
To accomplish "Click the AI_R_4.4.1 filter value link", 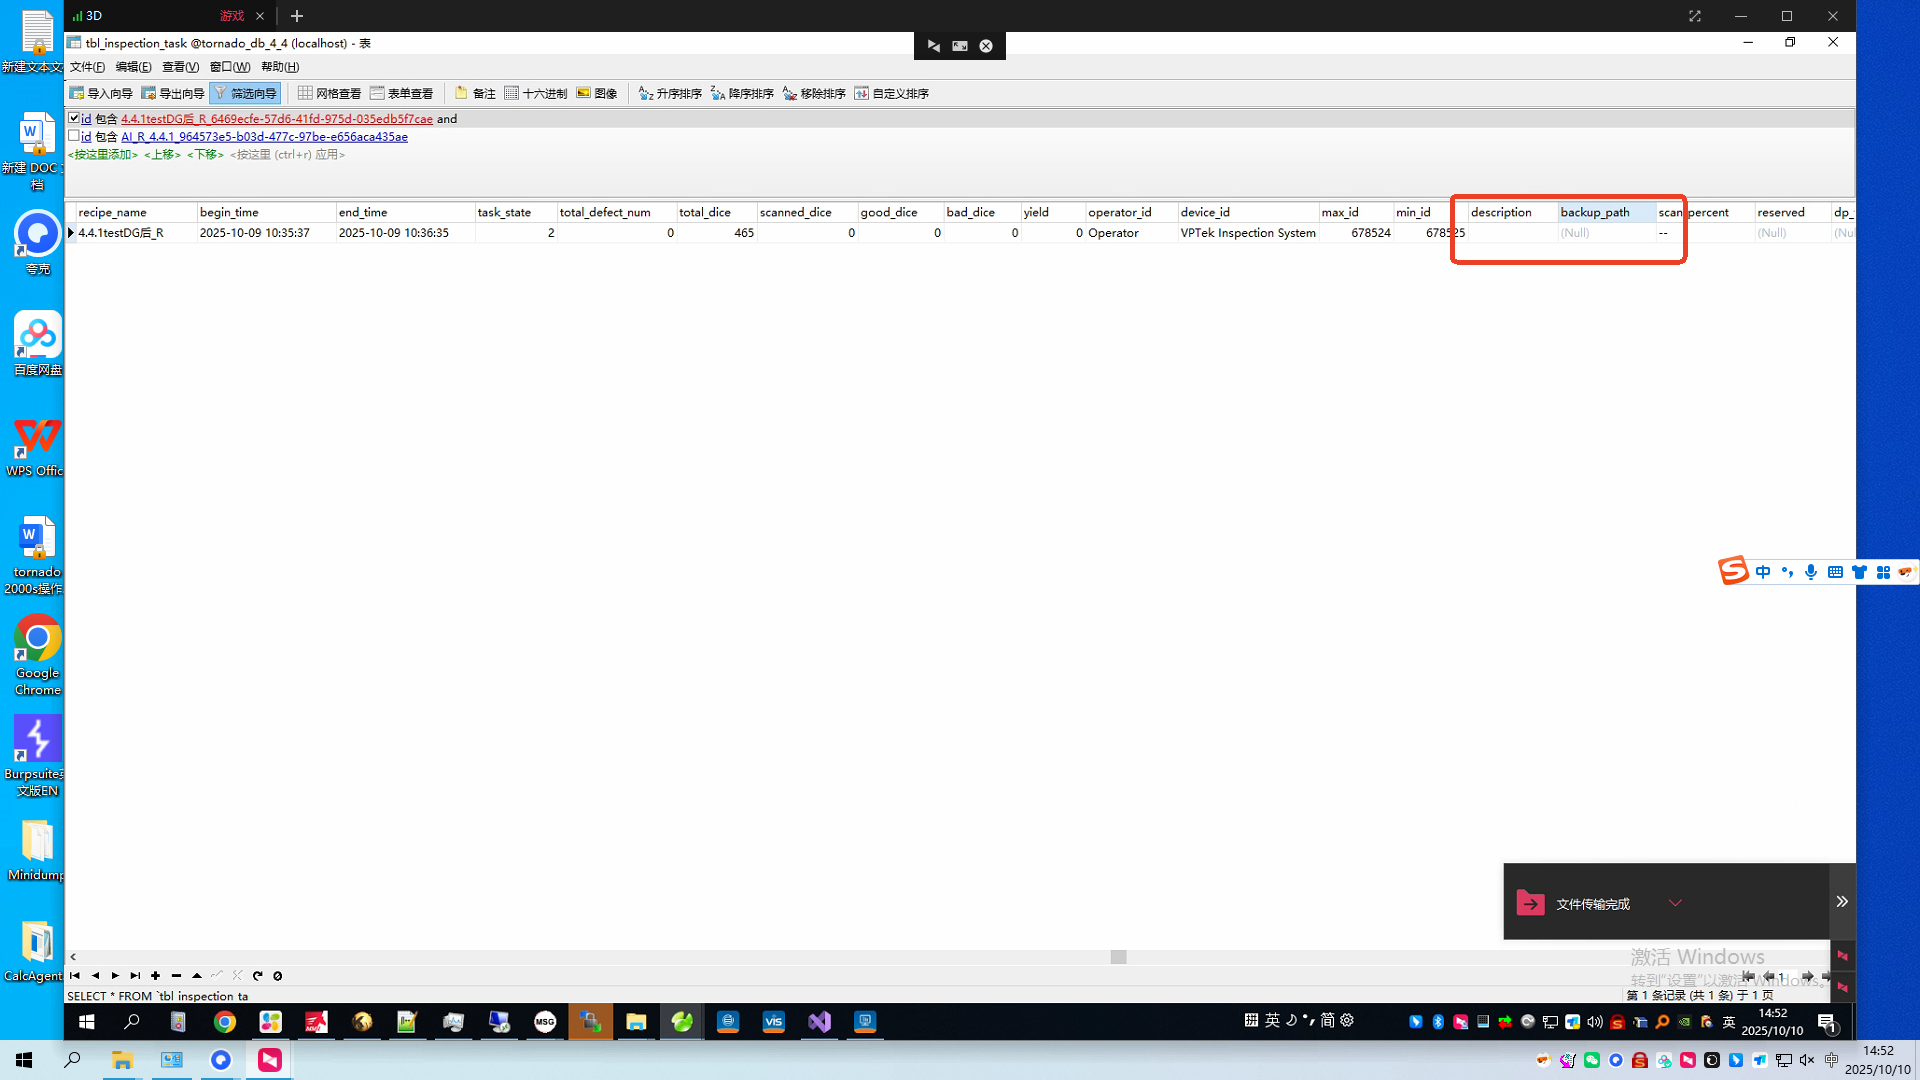I will click(264, 137).
